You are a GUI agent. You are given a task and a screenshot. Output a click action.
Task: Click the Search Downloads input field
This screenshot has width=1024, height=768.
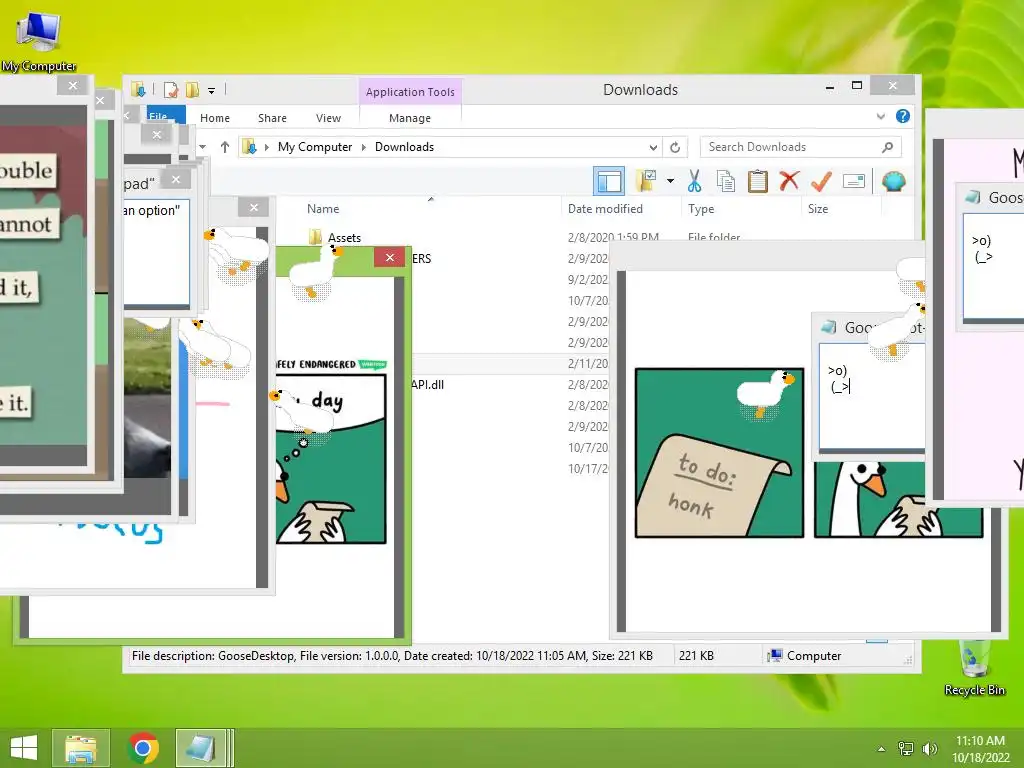[x=801, y=147]
